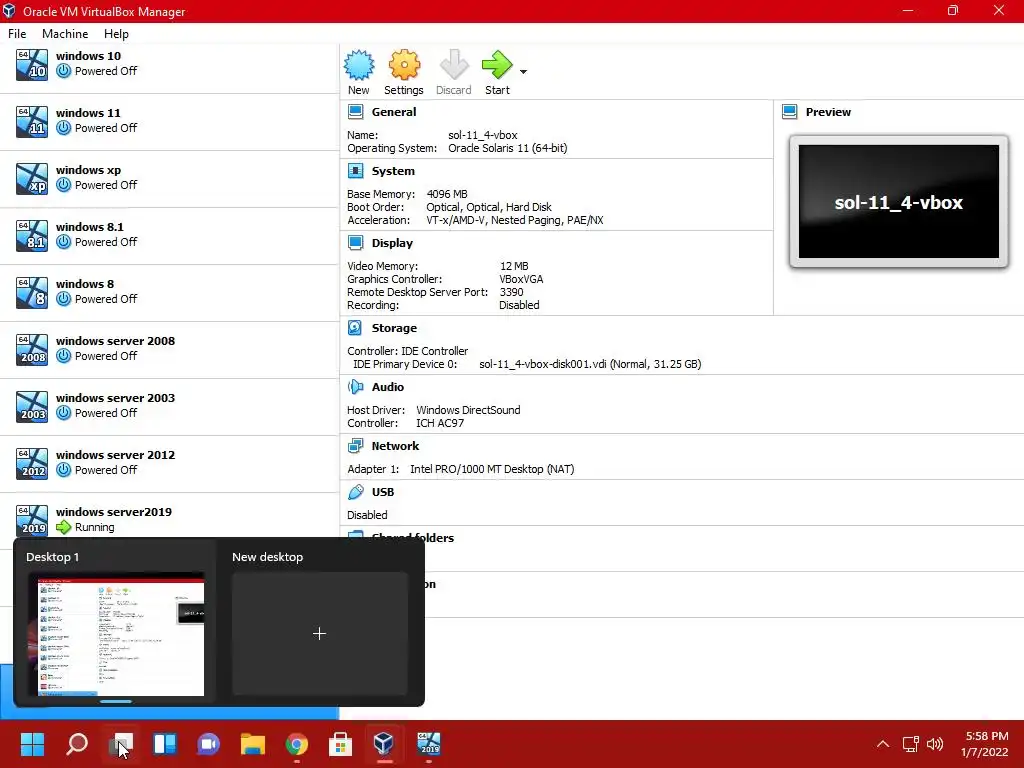The width and height of the screenshot is (1024, 768).
Task: Click the Remote Desktop Server Port 3390 value
Action: pyautogui.click(x=511, y=292)
